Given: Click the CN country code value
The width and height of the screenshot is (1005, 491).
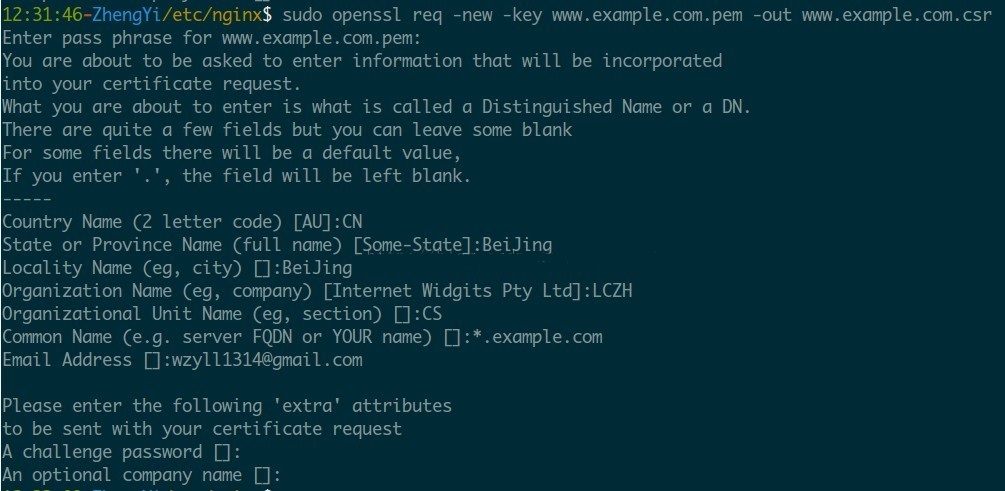Looking at the screenshot, I should (x=351, y=222).
